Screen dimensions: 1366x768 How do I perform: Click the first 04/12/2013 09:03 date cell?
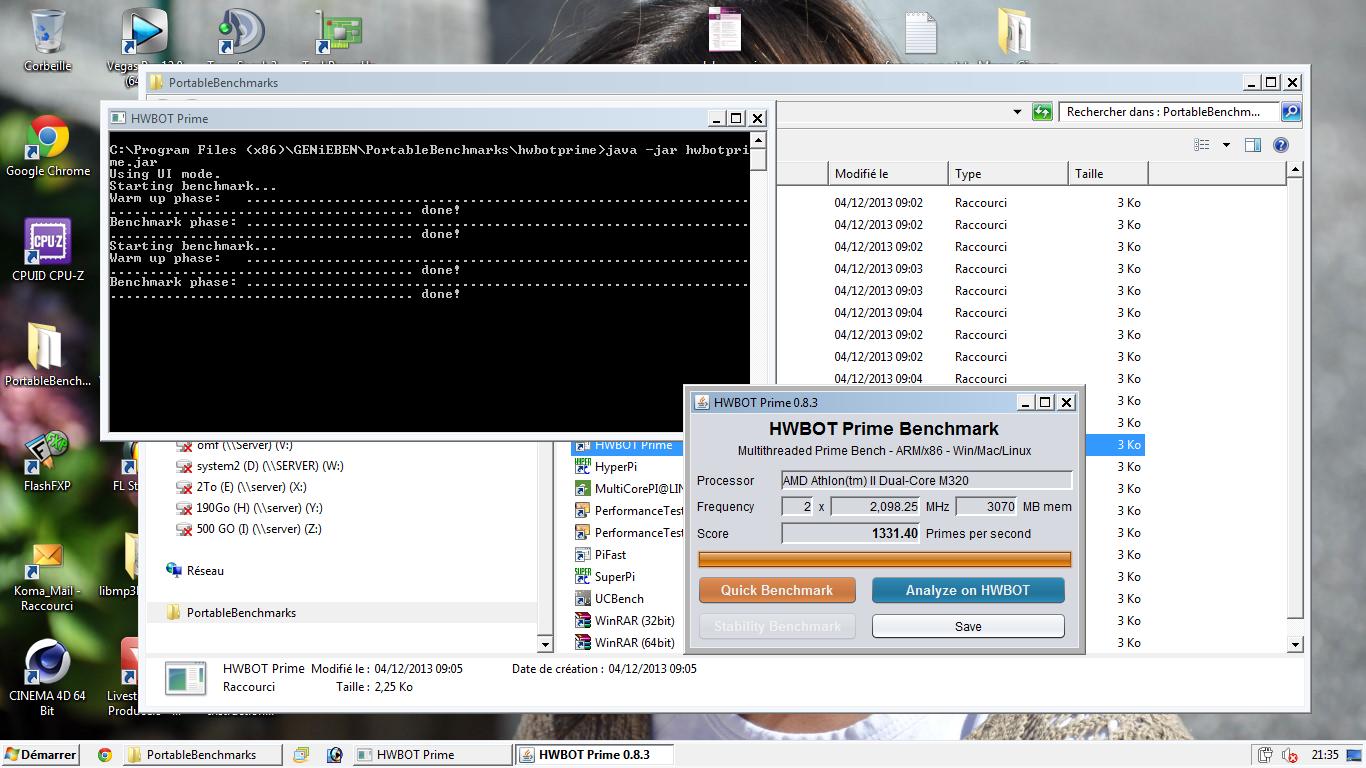(x=878, y=269)
